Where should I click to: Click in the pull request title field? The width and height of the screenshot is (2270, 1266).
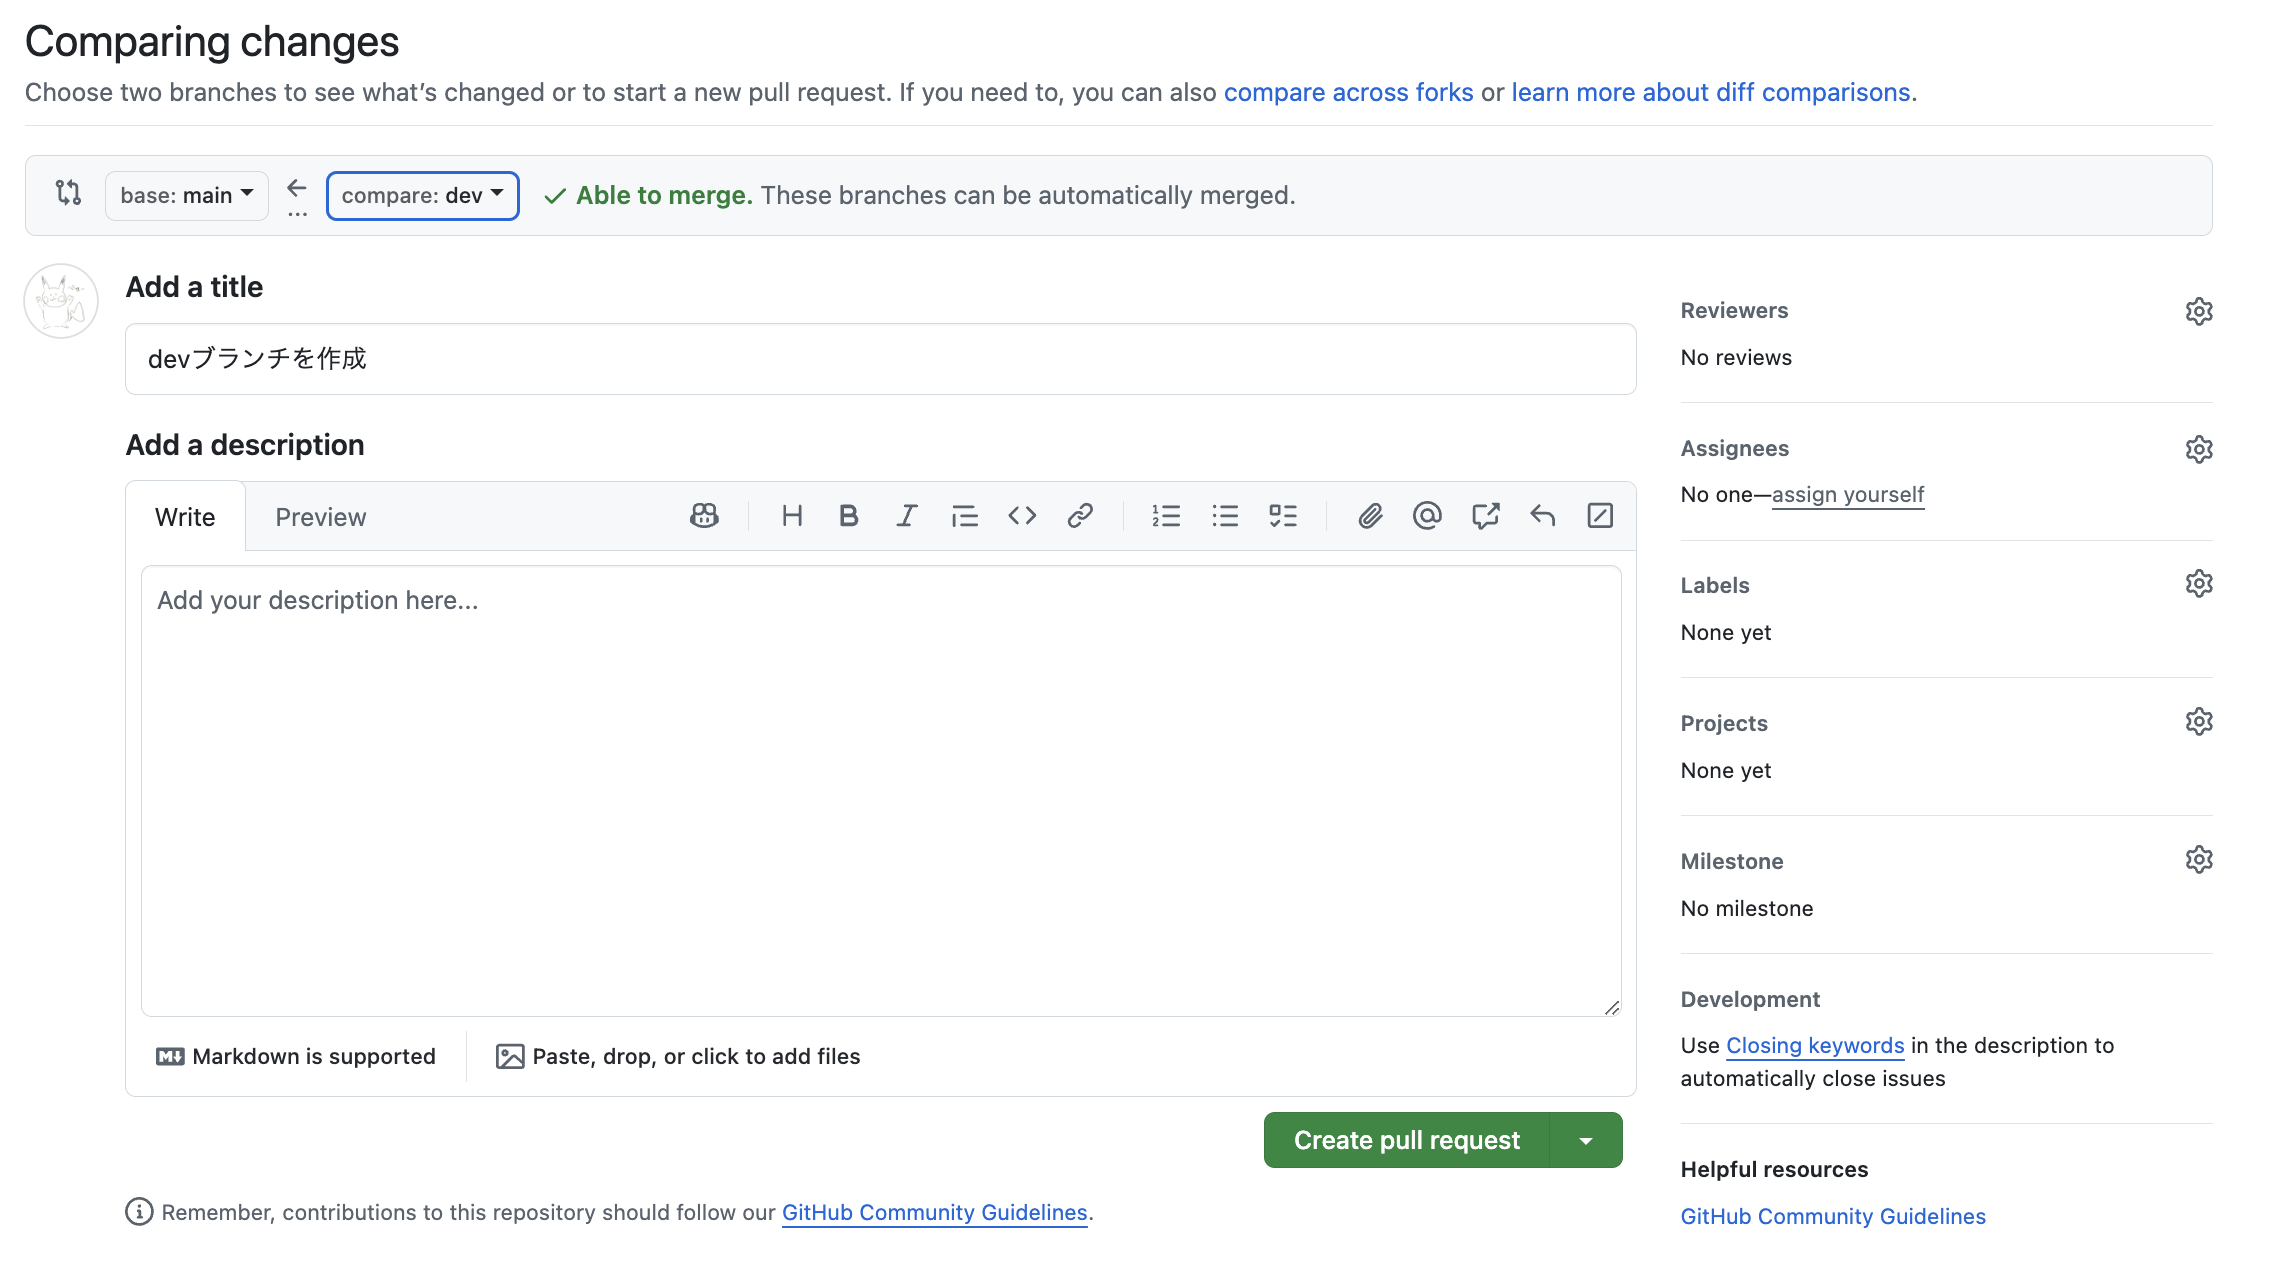(x=880, y=359)
